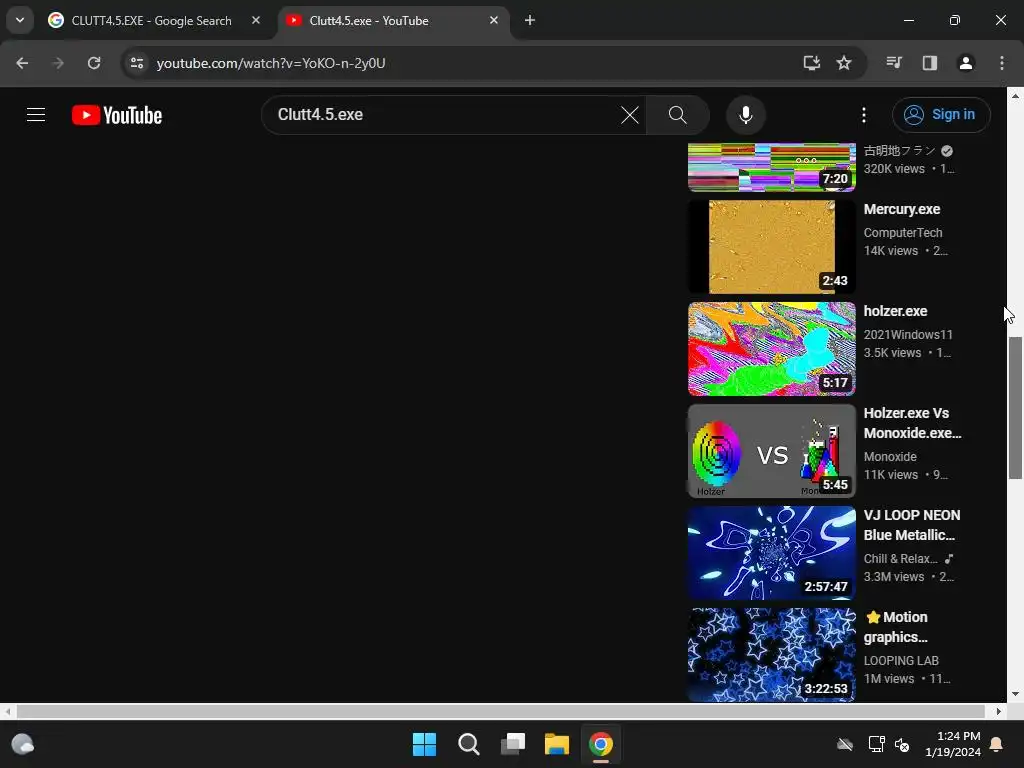
Task: Visit the ComputerTech channel name
Action: coord(903,232)
